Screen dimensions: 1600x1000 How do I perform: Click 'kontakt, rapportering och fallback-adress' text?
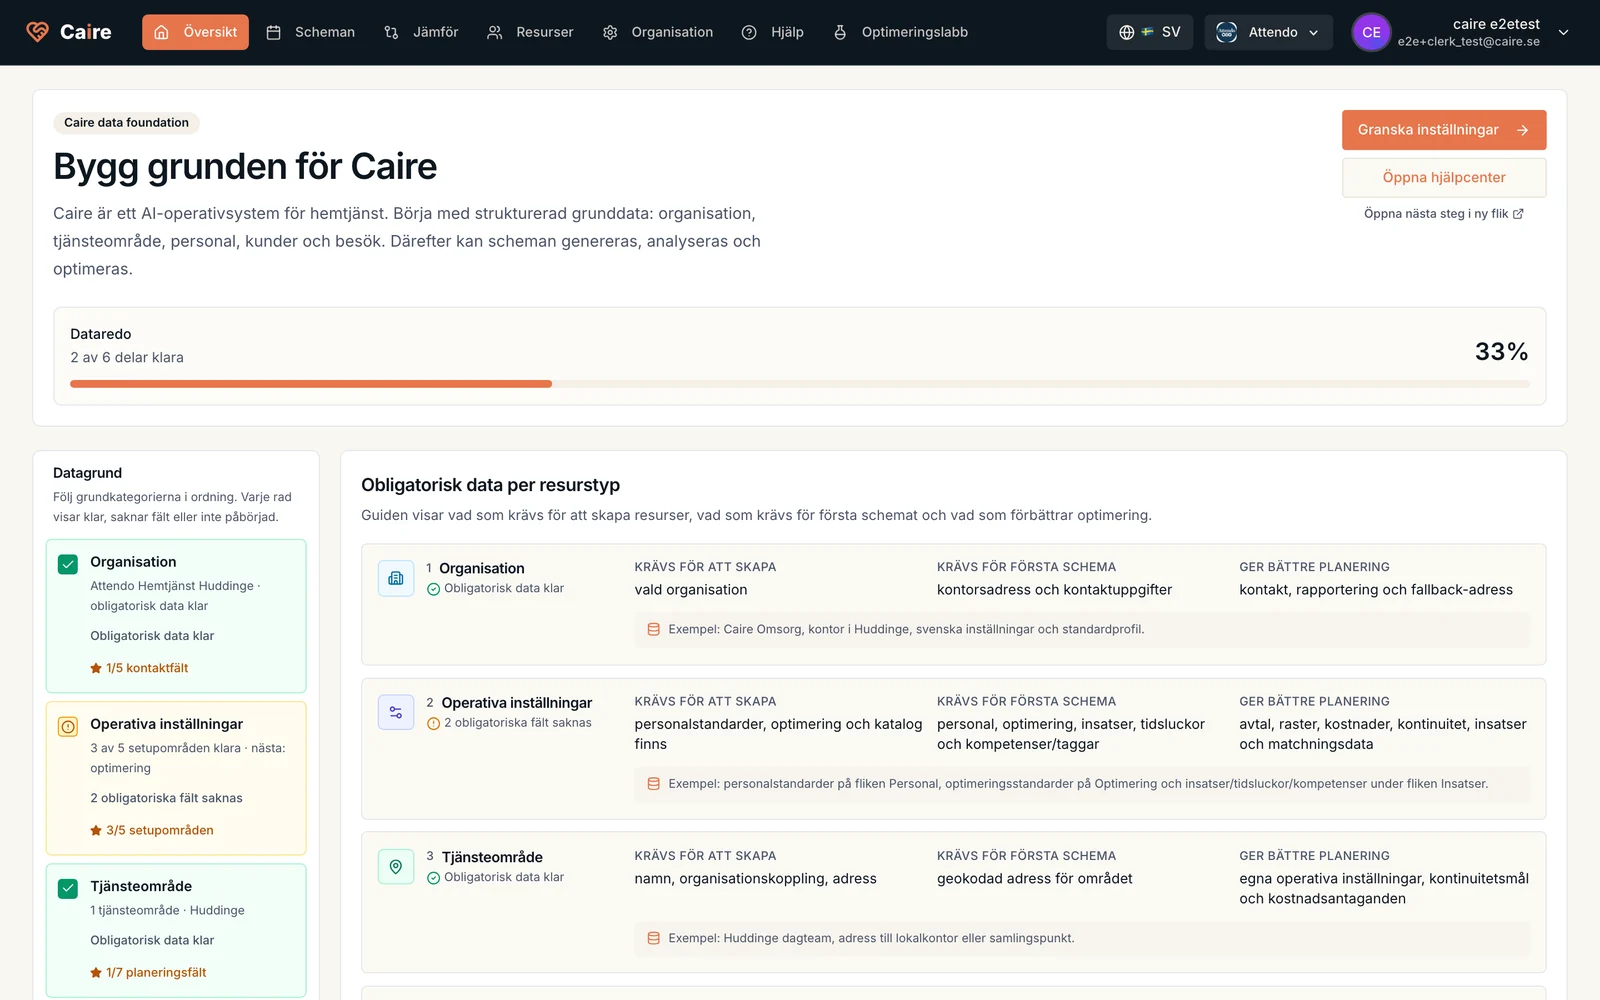pos(1376,590)
